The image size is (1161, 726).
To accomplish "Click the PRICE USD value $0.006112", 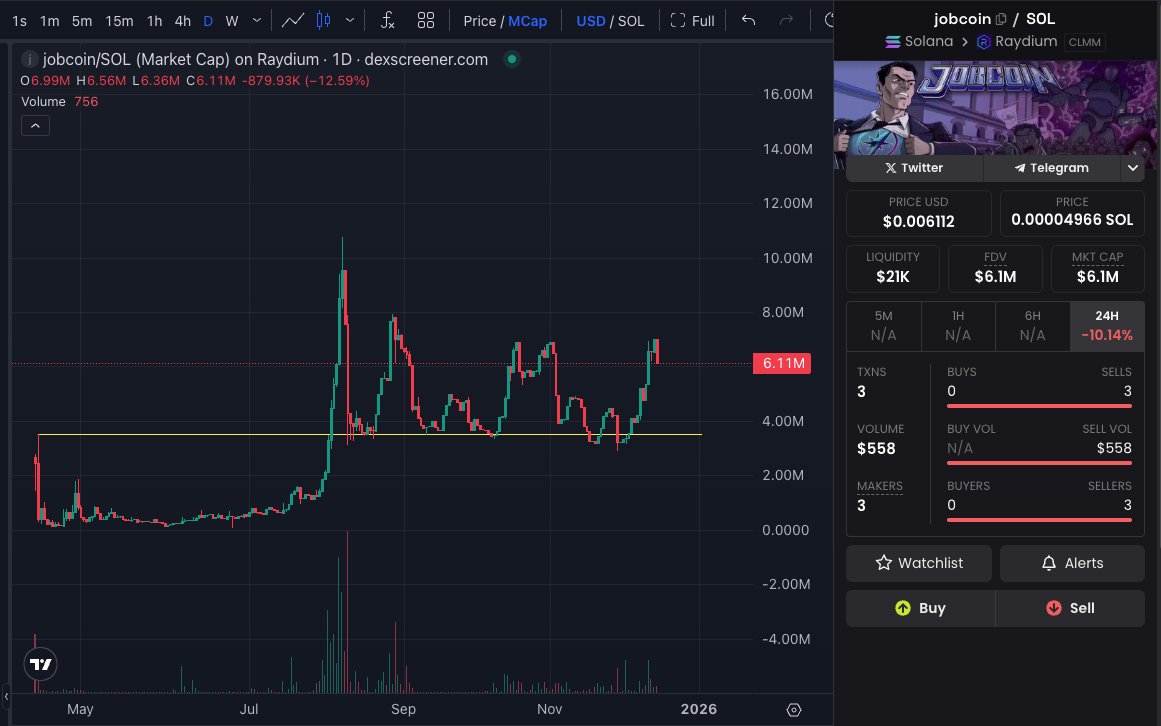I will [x=918, y=221].
